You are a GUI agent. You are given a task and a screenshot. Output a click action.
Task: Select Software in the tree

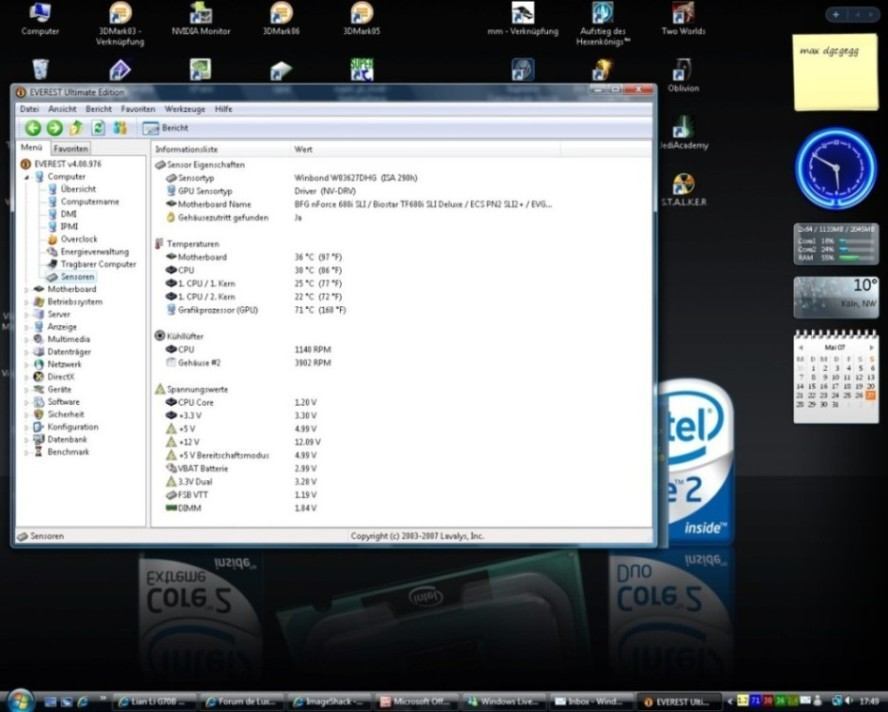coord(63,402)
